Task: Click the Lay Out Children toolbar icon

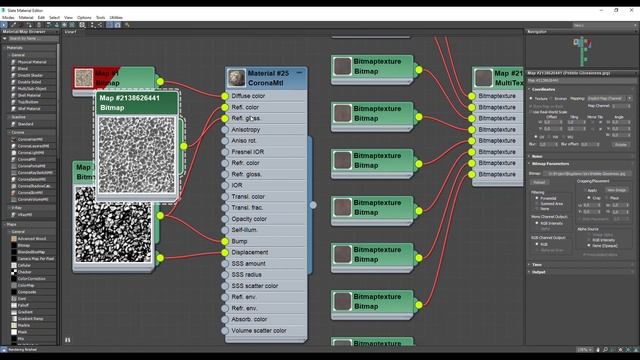Action: click(100, 25)
